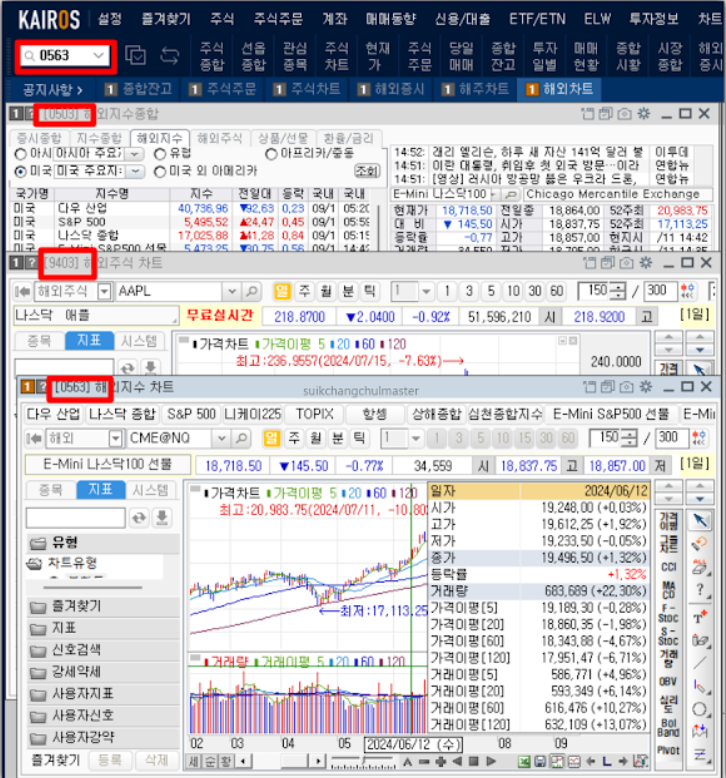
Task: Select the 아프리카/중동 radio button
Action: coord(271,154)
